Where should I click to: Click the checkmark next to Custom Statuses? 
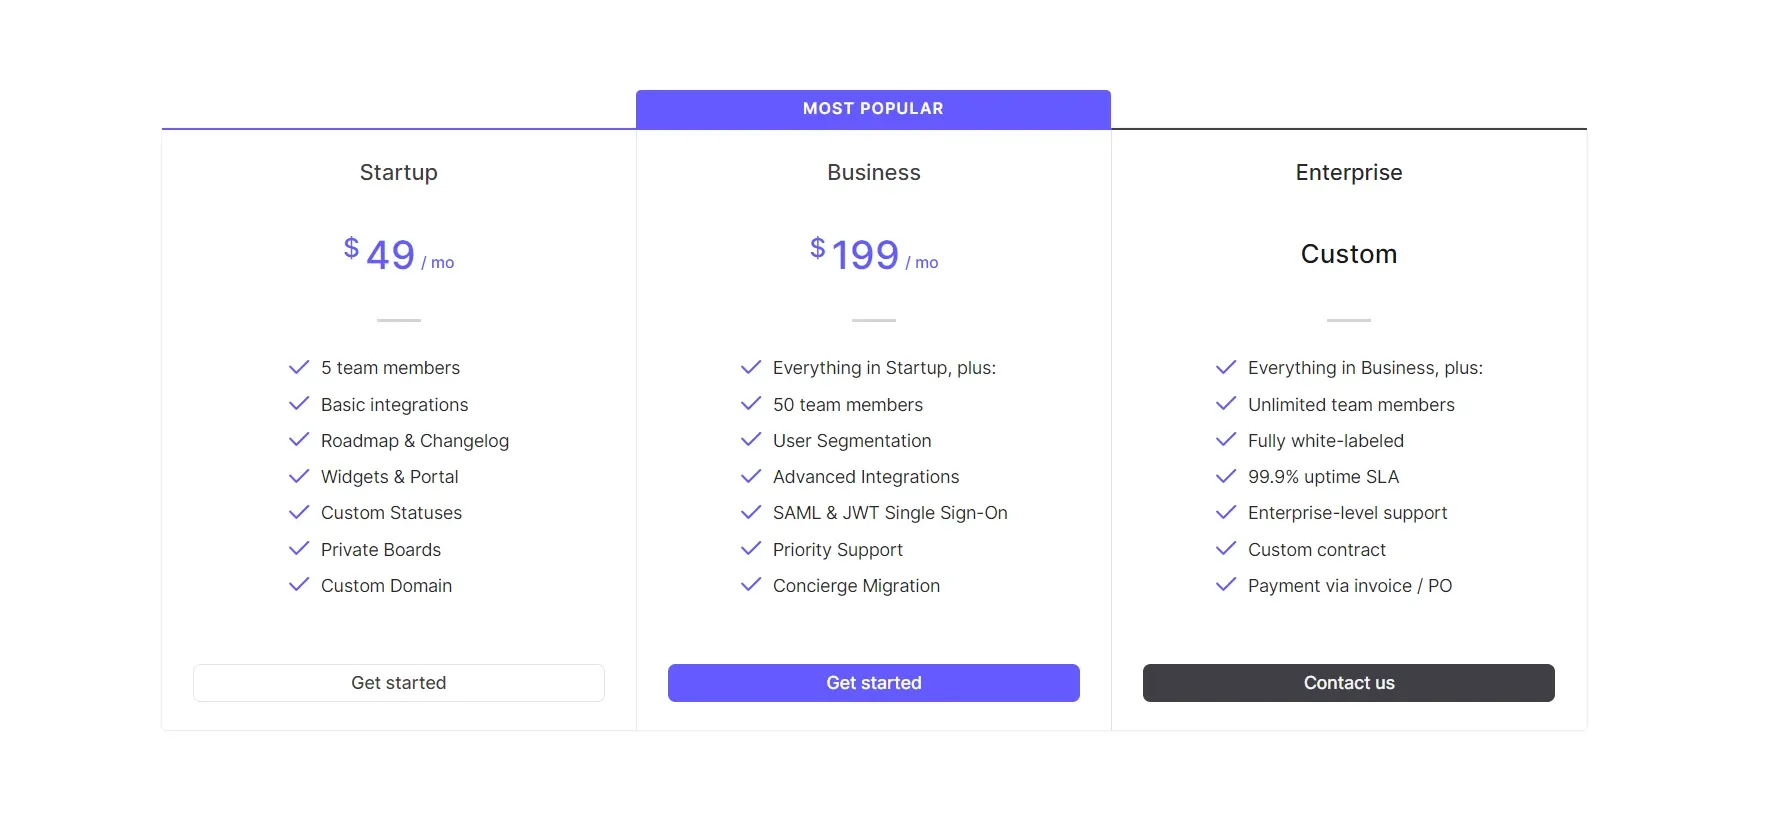(x=298, y=512)
